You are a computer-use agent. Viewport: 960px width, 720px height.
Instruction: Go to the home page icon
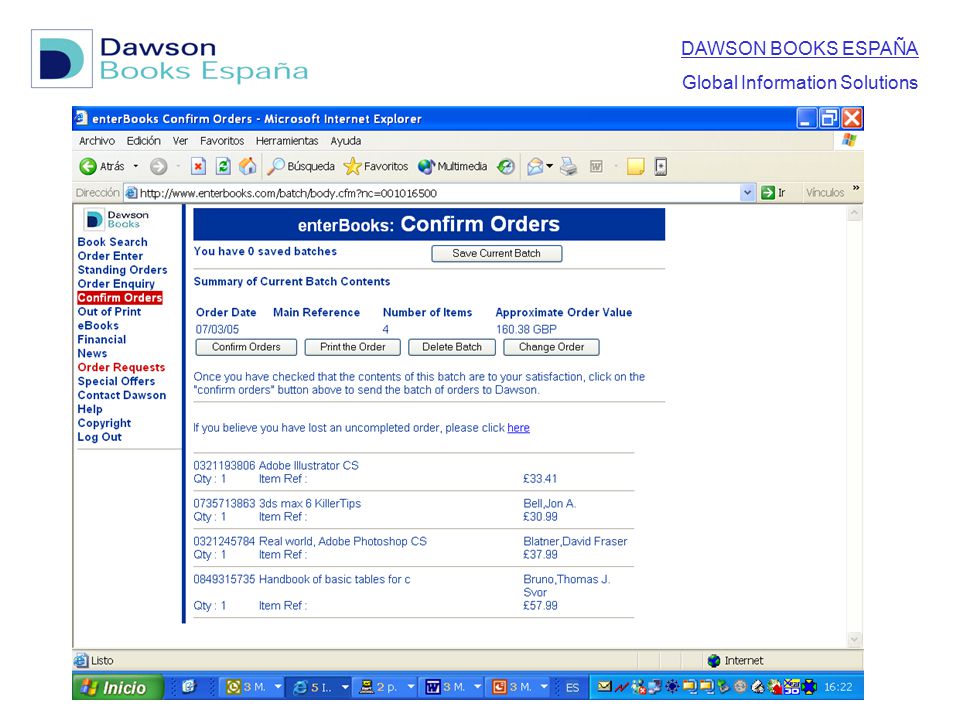pyautogui.click(x=247, y=166)
